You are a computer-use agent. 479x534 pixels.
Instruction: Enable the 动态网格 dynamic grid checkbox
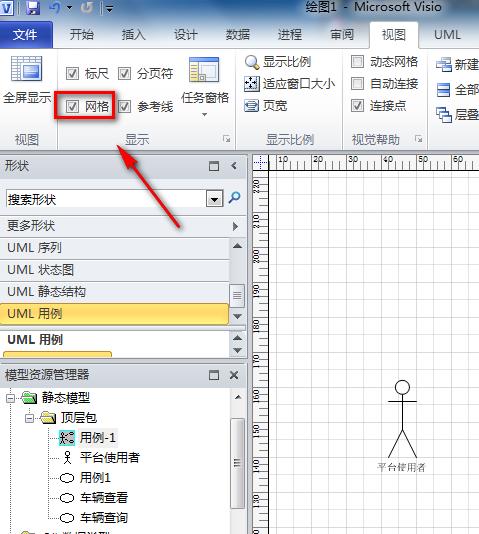point(357,62)
